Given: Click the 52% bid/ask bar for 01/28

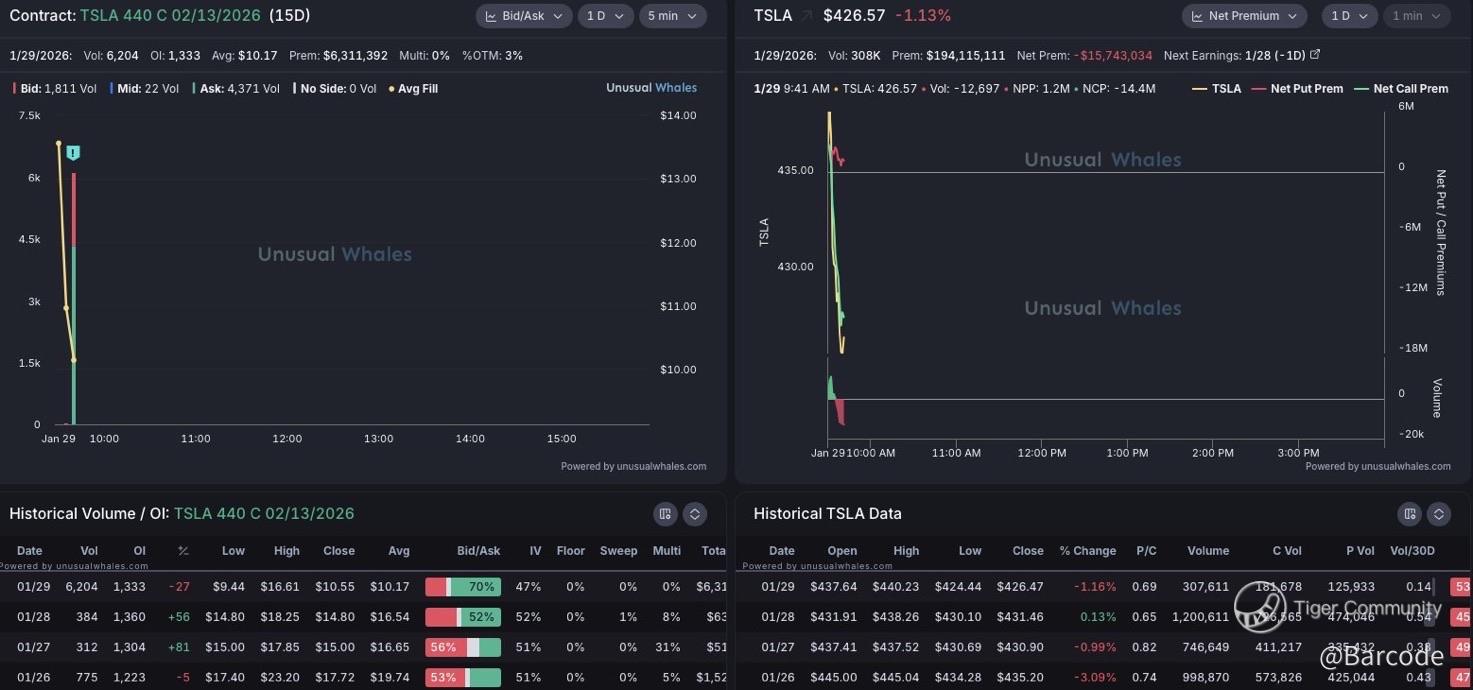Looking at the screenshot, I should [x=463, y=617].
